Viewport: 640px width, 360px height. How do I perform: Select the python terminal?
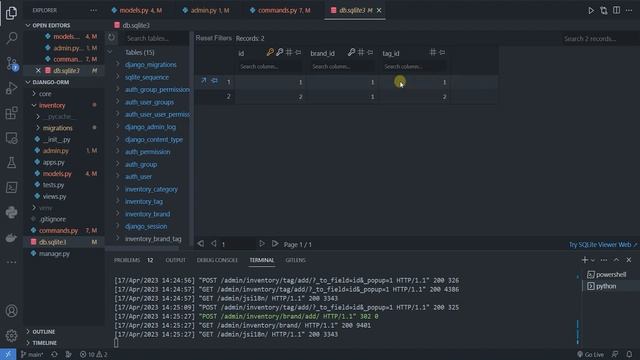606,286
